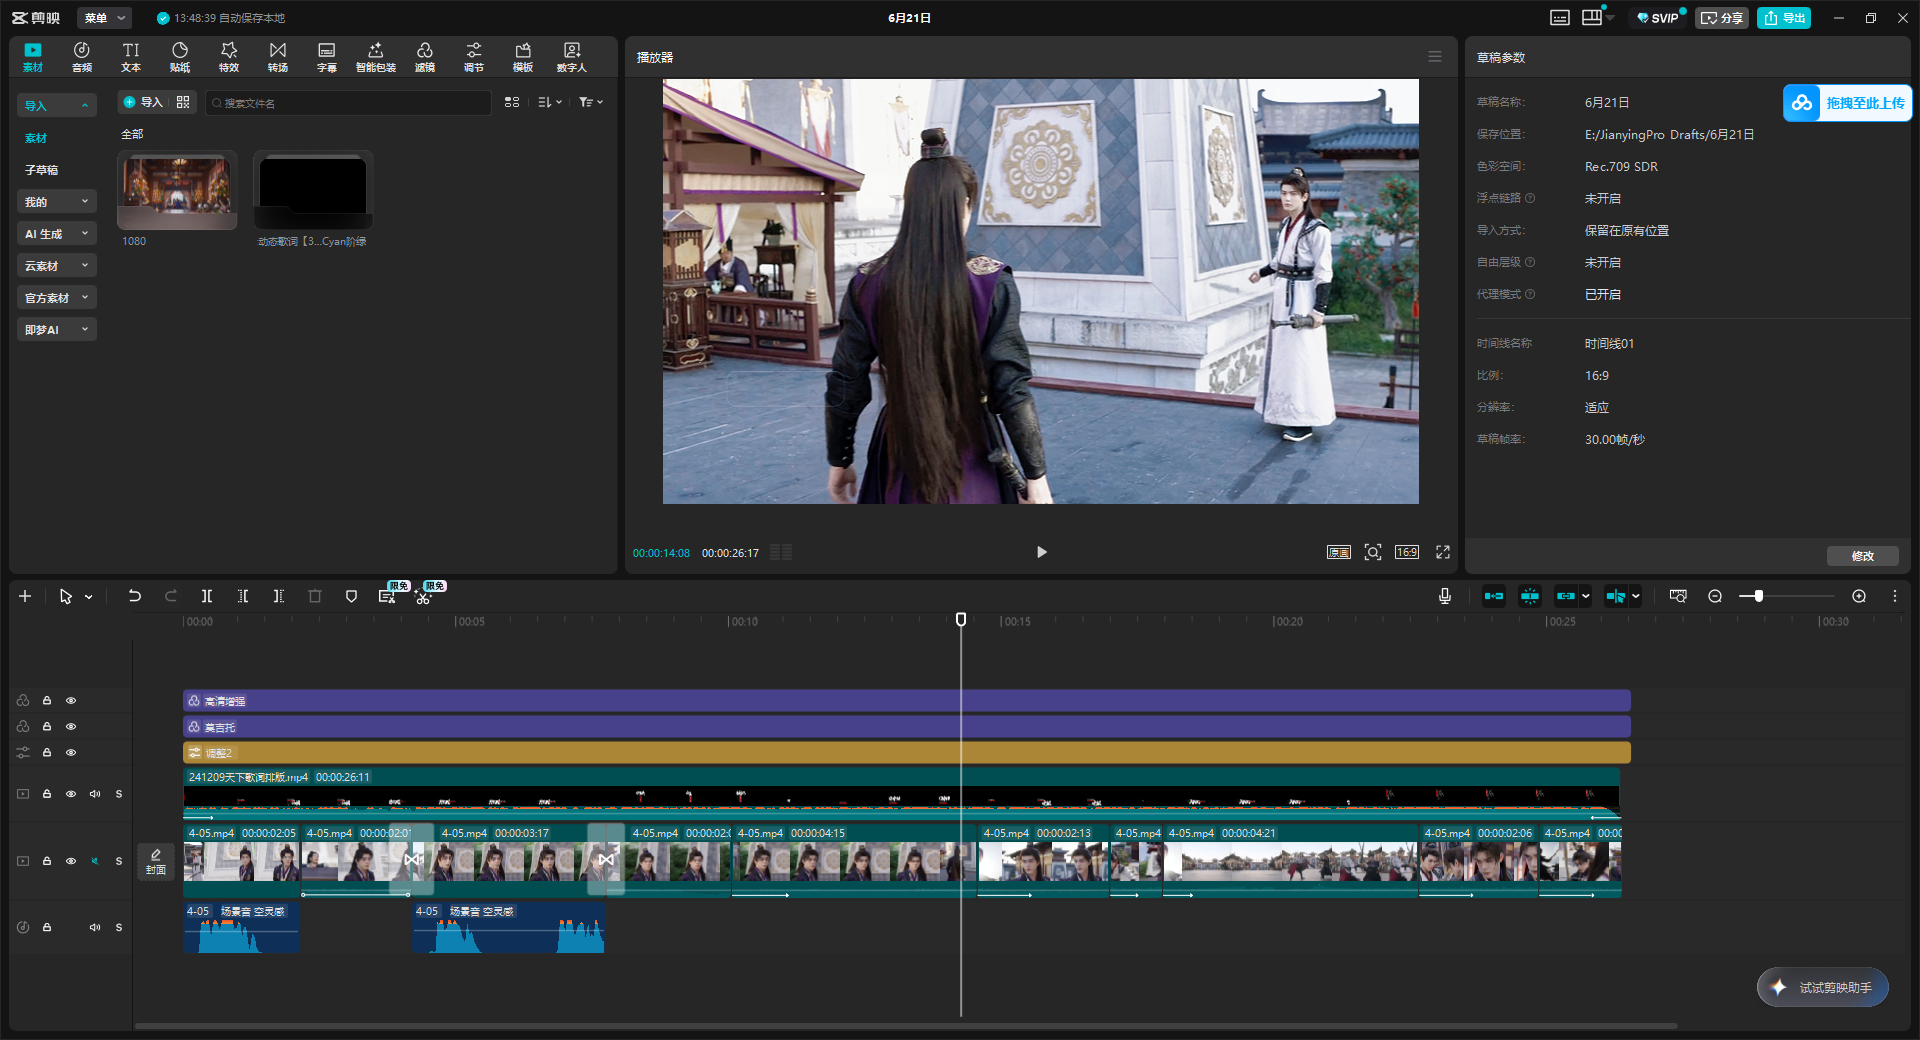Image resolution: width=1920 pixels, height=1040 pixels.
Task: Trim left of playhead with delete-left tool
Action: point(243,596)
